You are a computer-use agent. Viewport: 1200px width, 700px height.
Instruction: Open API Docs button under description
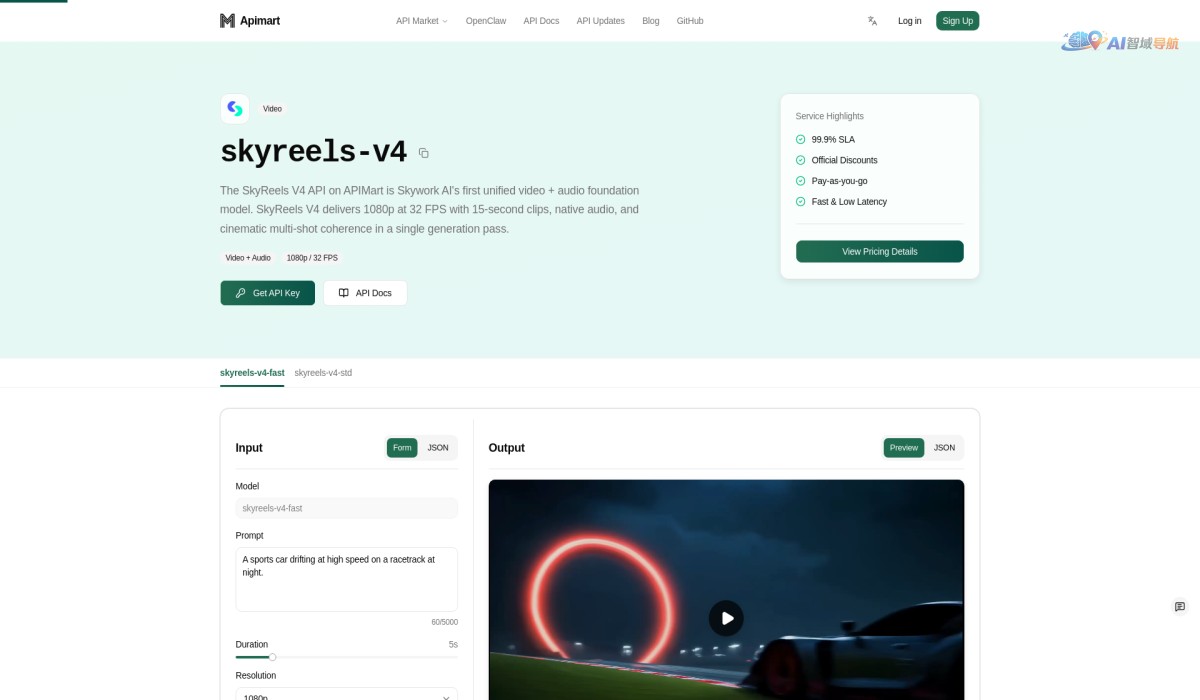pyautogui.click(x=365, y=293)
